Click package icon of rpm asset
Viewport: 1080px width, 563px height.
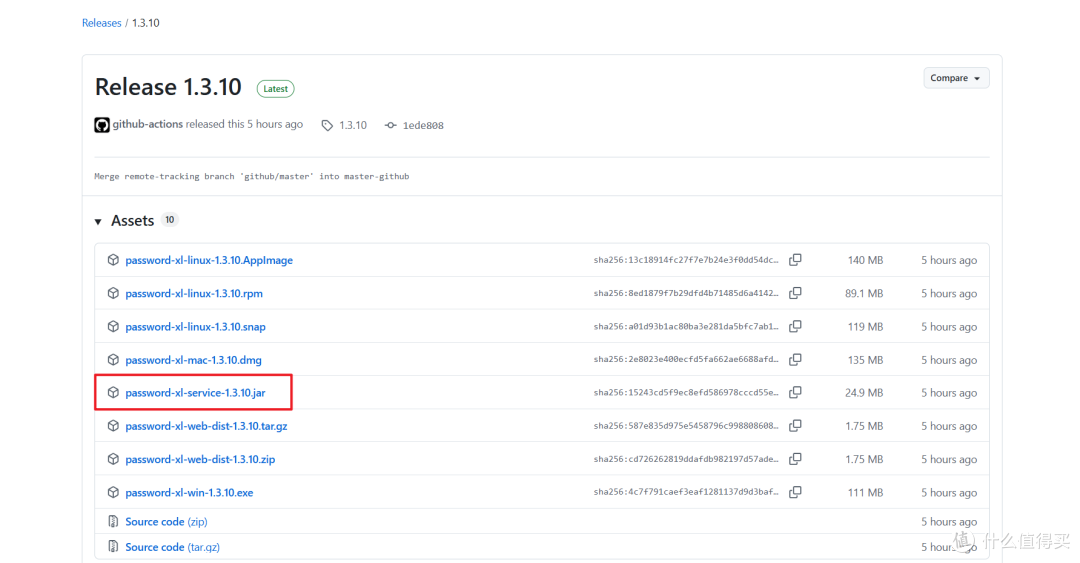[113, 293]
